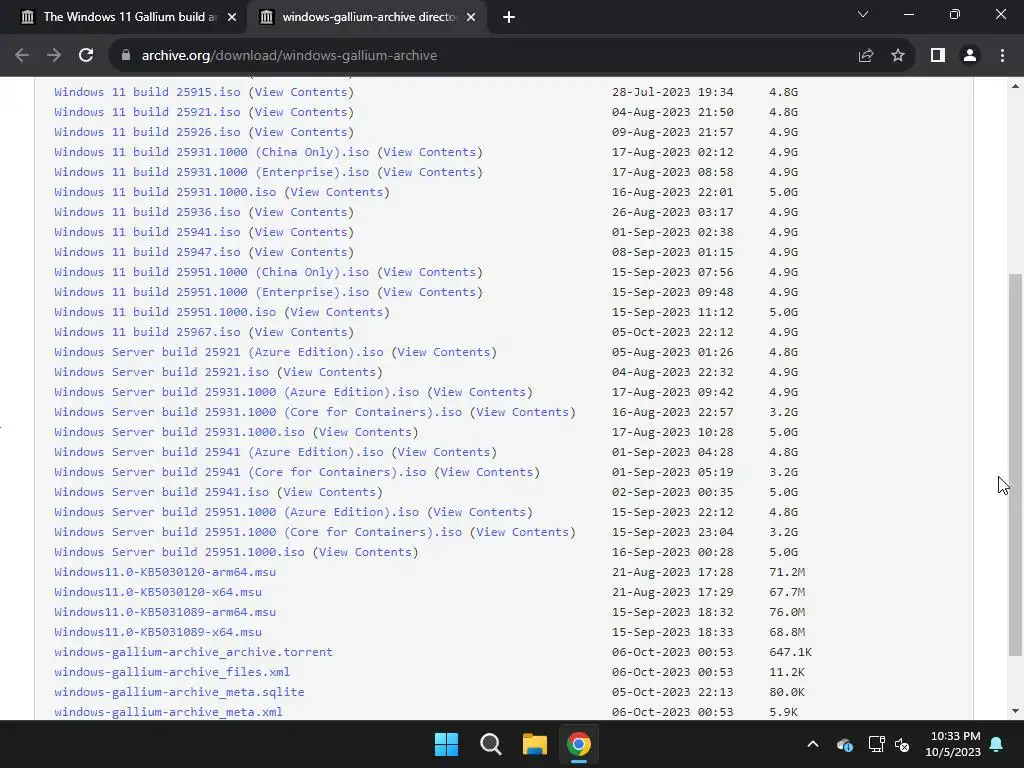Click the scrollbar down arrow
Viewport: 1024px width, 768px height.
click(1015, 711)
